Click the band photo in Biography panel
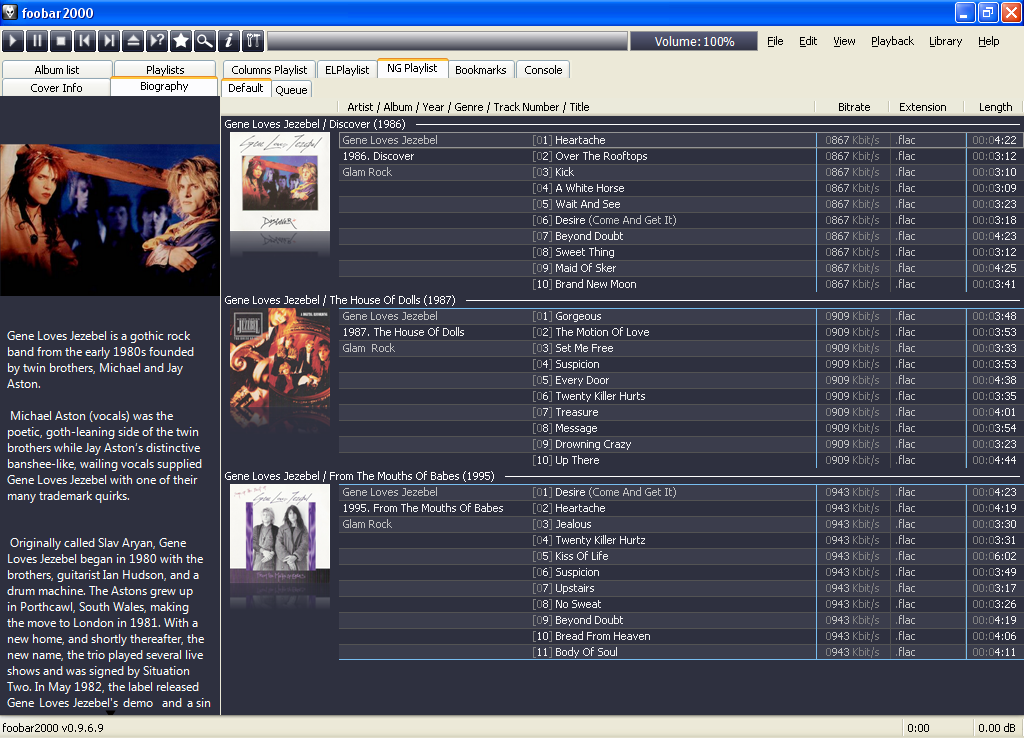The image size is (1024, 738). point(110,219)
